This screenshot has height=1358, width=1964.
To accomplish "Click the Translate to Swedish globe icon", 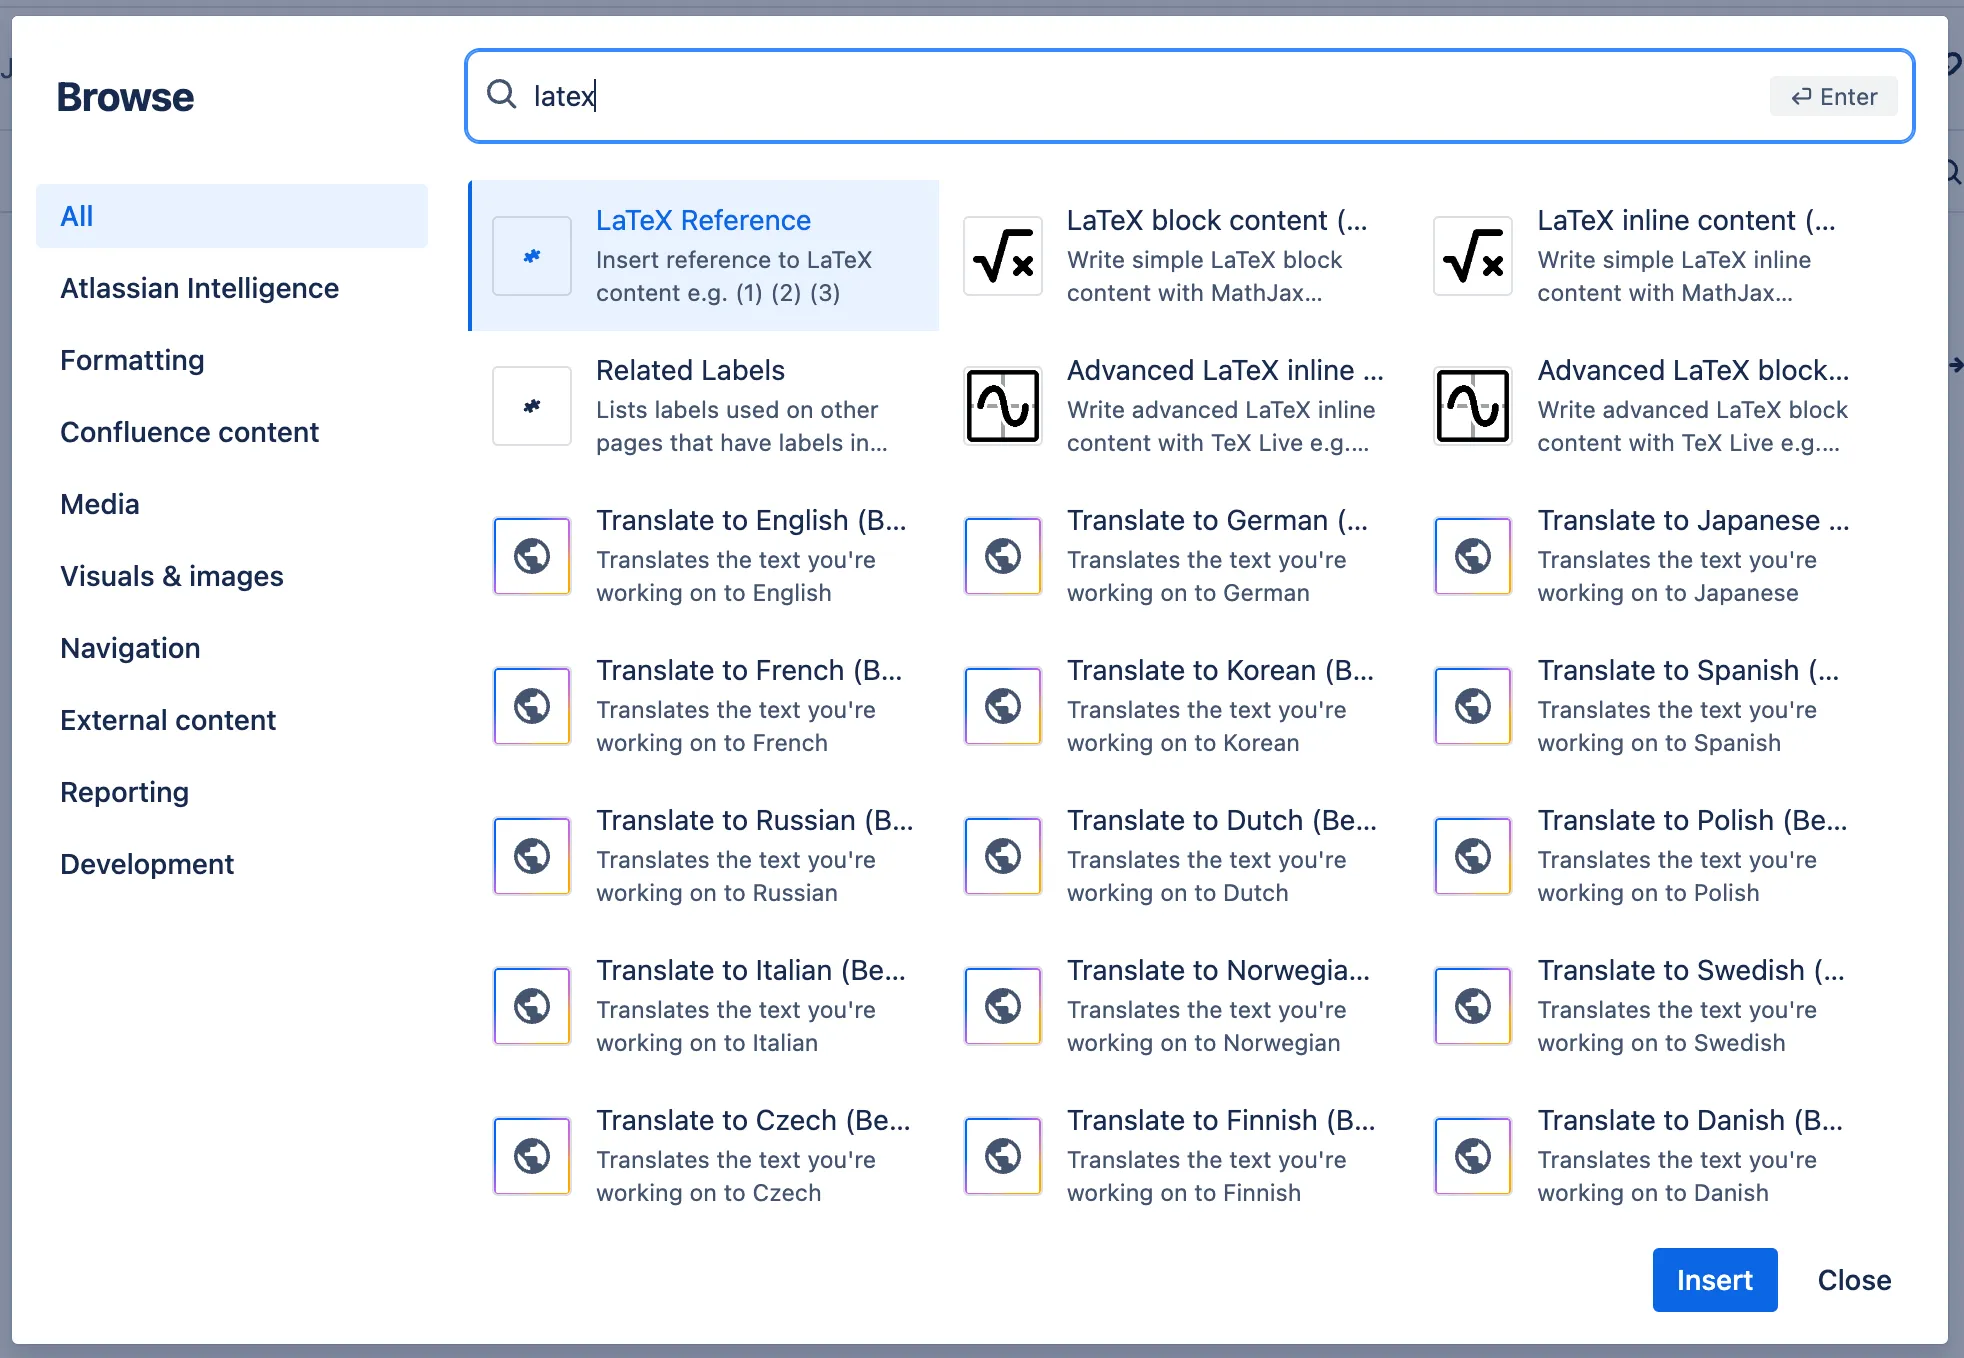I will click(1473, 1006).
